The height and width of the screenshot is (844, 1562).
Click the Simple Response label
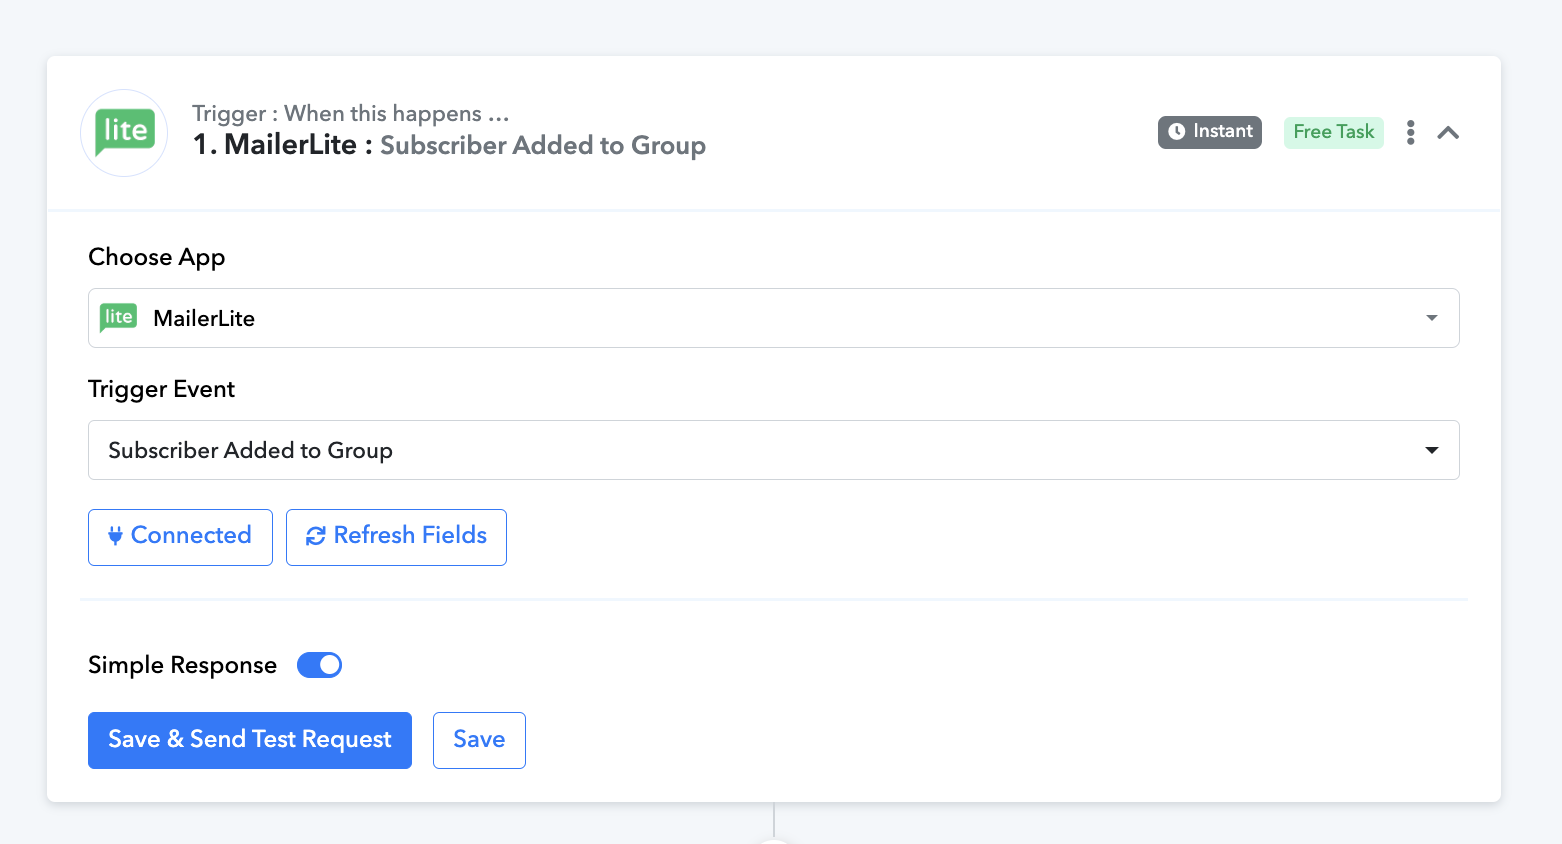[183, 665]
